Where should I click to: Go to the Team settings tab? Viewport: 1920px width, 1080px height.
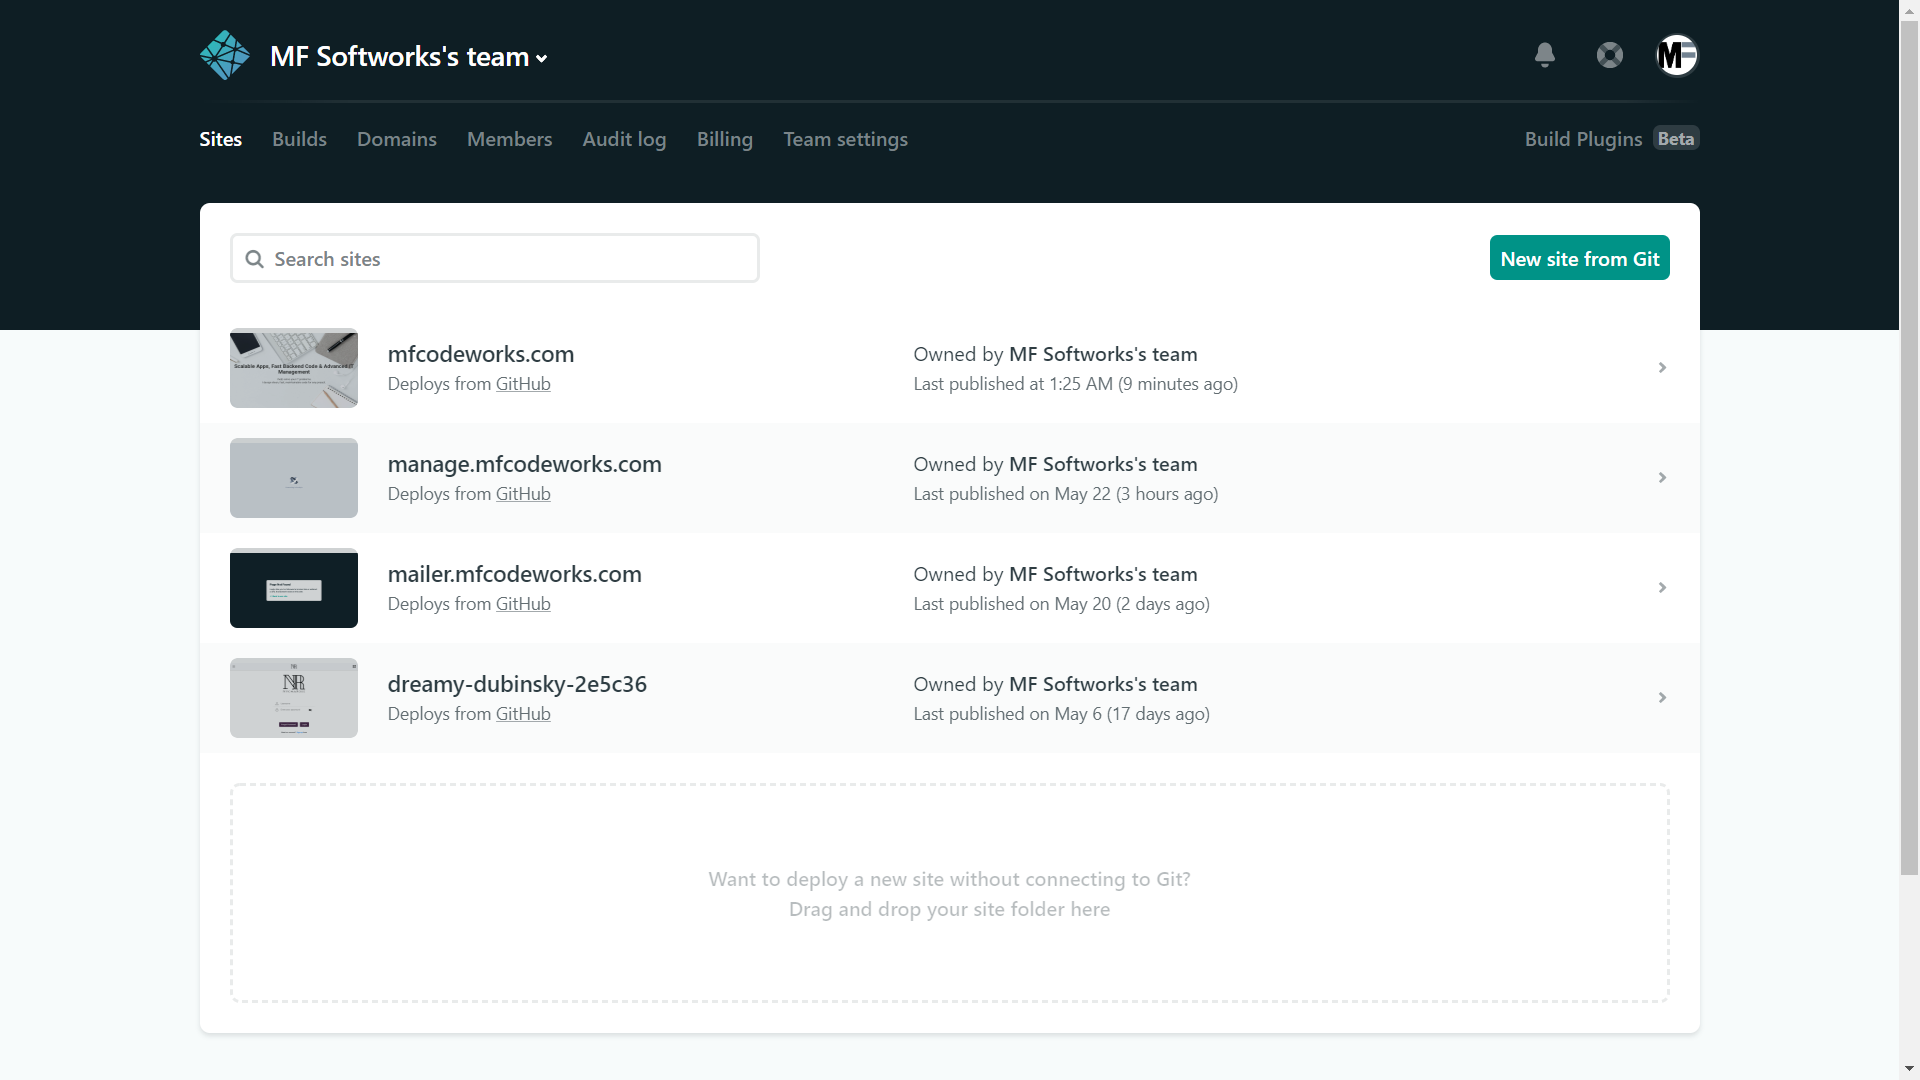tap(845, 139)
